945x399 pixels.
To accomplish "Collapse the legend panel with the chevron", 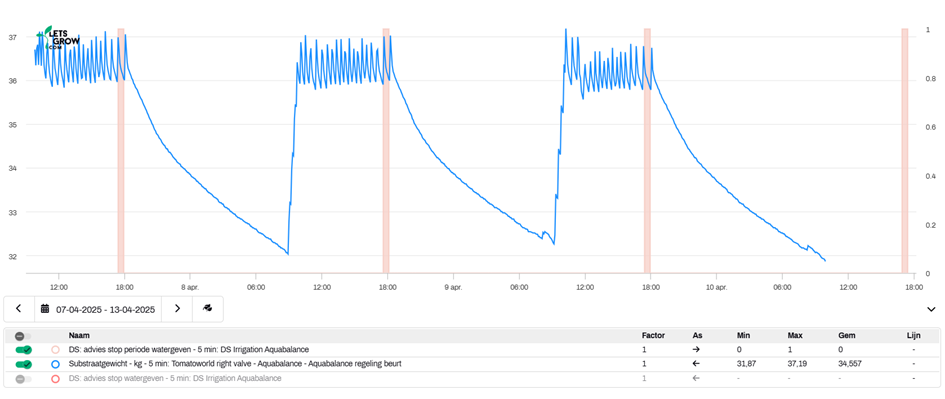I will coord(932,309).
